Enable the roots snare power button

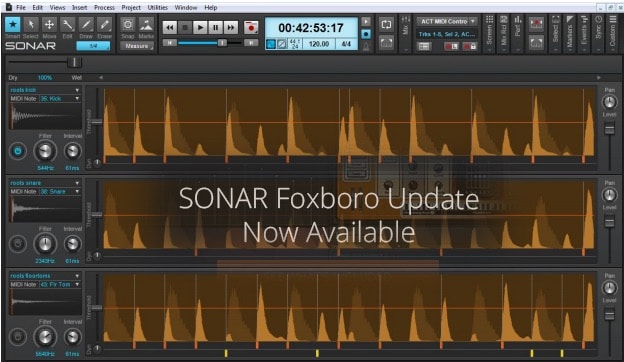pos(18,244)
